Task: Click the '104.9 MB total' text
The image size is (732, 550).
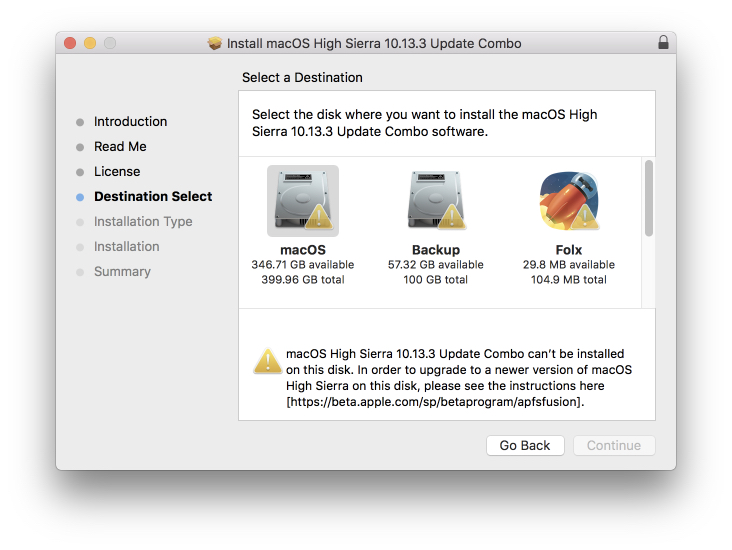Action: (x=569, y=280)
